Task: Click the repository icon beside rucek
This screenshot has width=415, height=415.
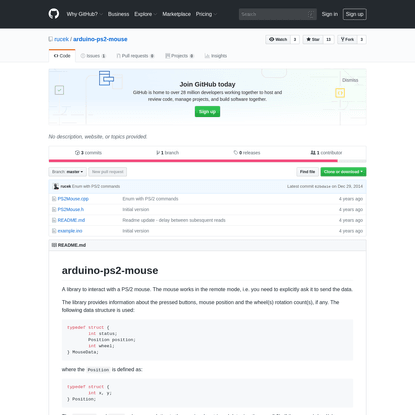Action: pyautogui.click(x=50, y=39)
